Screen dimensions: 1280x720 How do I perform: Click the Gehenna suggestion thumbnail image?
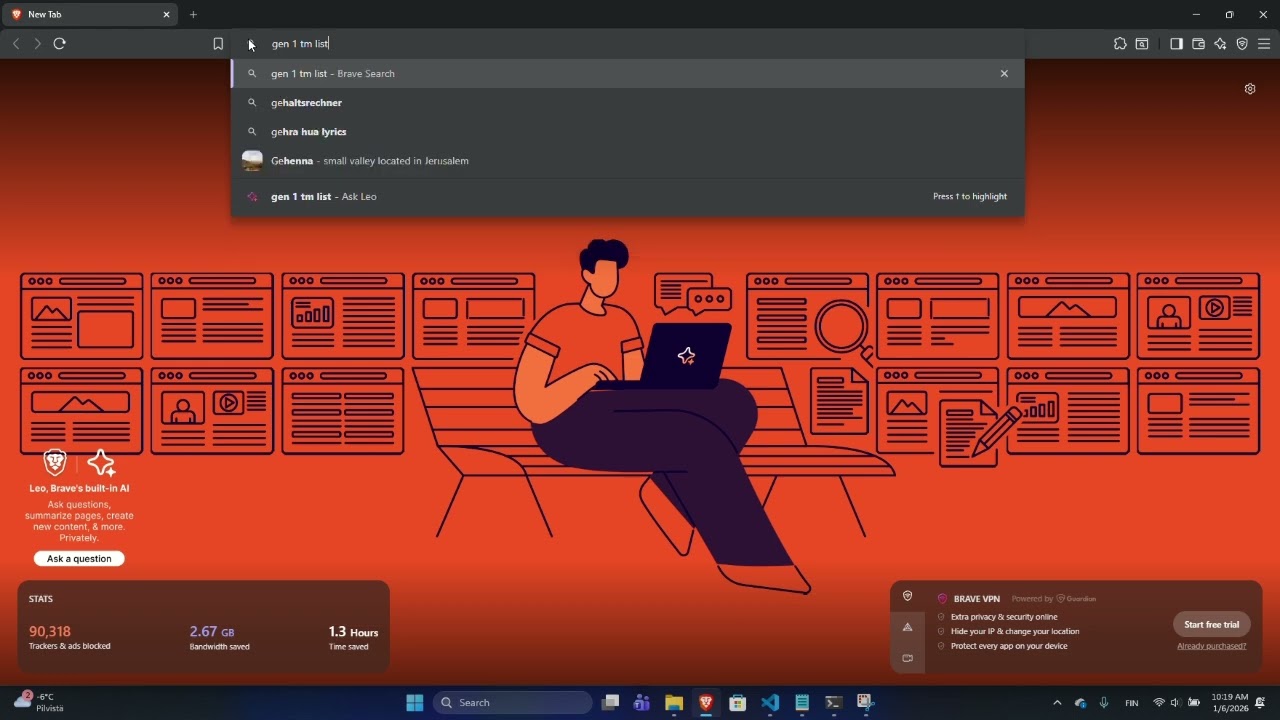tap(252, 161)
